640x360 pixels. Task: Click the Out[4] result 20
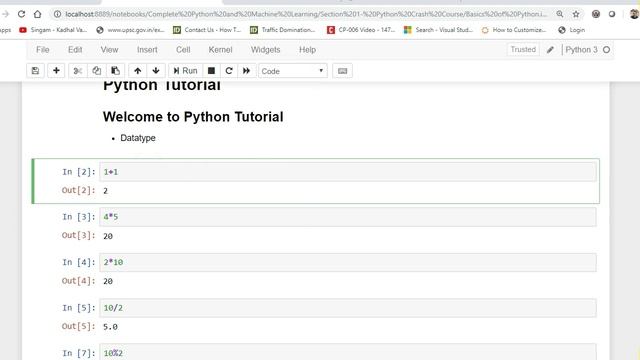point(108,281)
